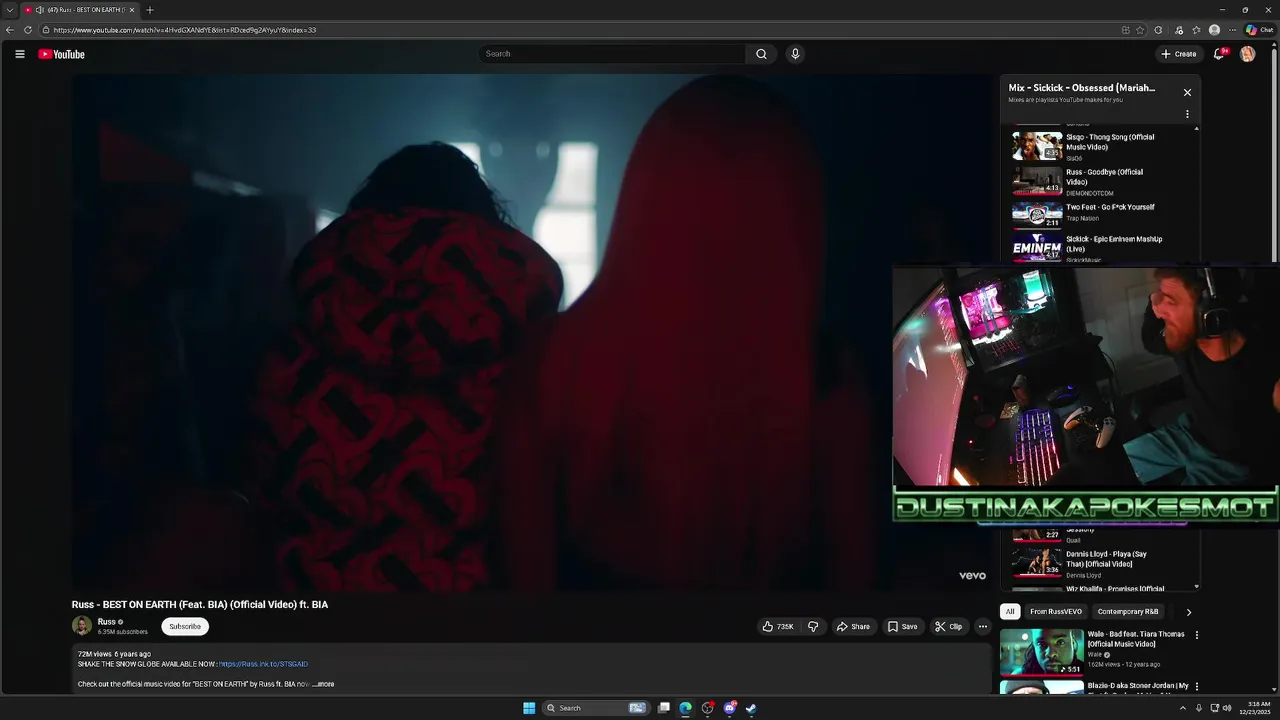Expand description with ...more

pos(323,684)
